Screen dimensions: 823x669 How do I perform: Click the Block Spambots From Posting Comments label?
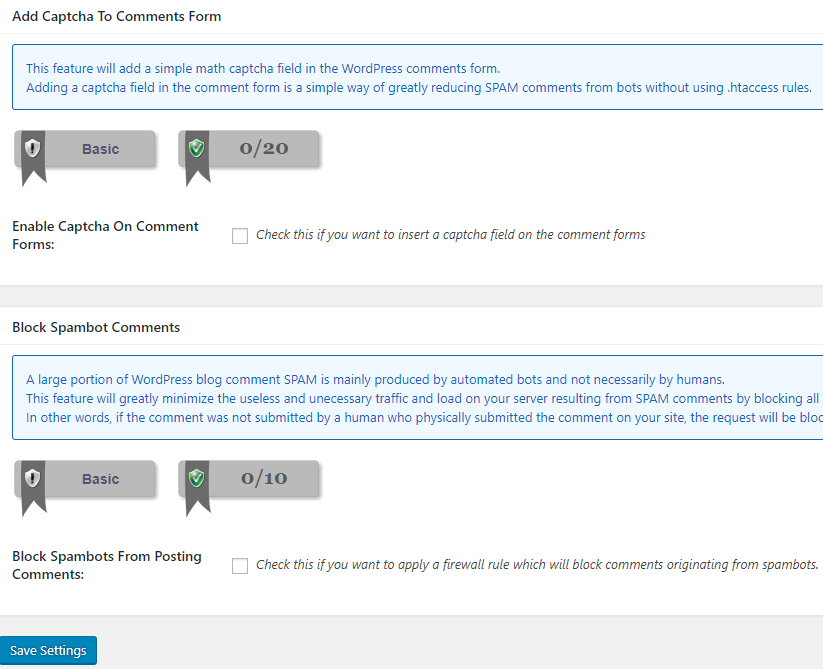(x=107, y=565)
